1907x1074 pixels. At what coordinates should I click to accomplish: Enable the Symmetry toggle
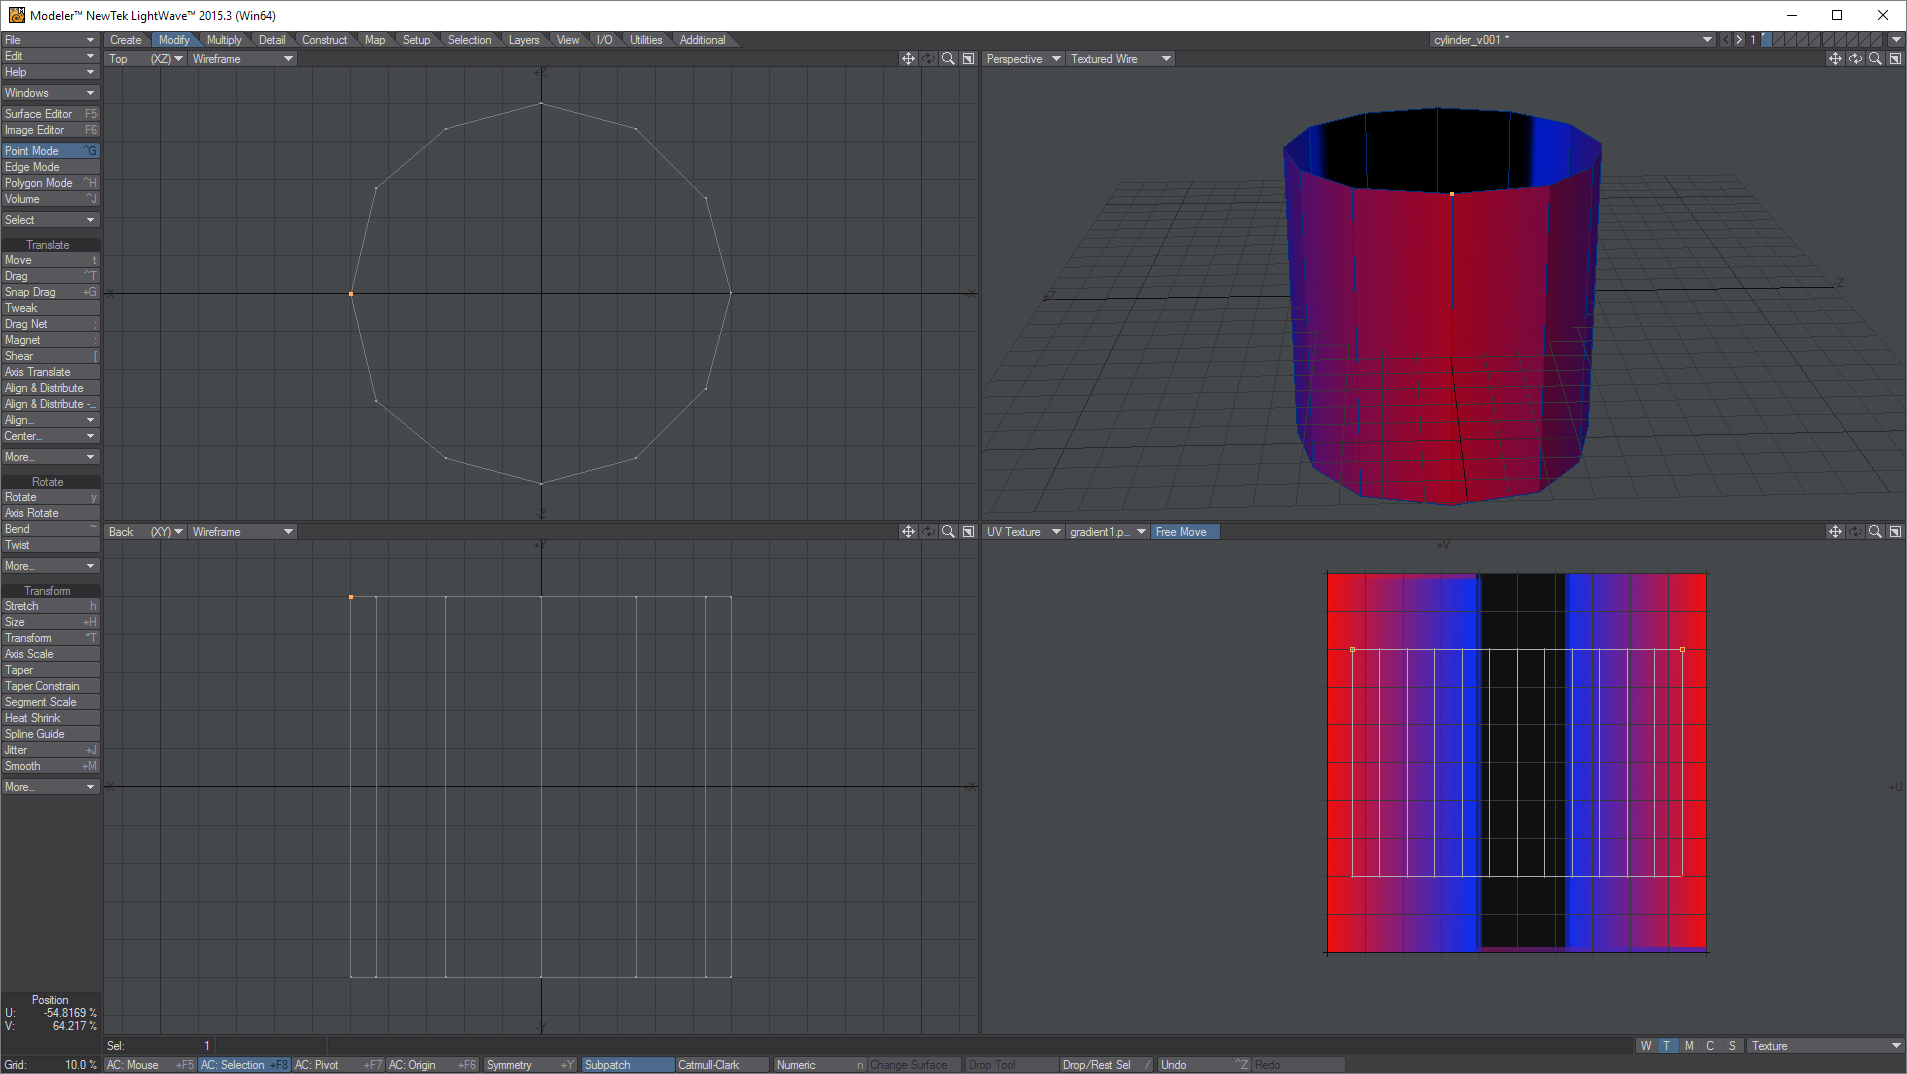click(528, 1065)
